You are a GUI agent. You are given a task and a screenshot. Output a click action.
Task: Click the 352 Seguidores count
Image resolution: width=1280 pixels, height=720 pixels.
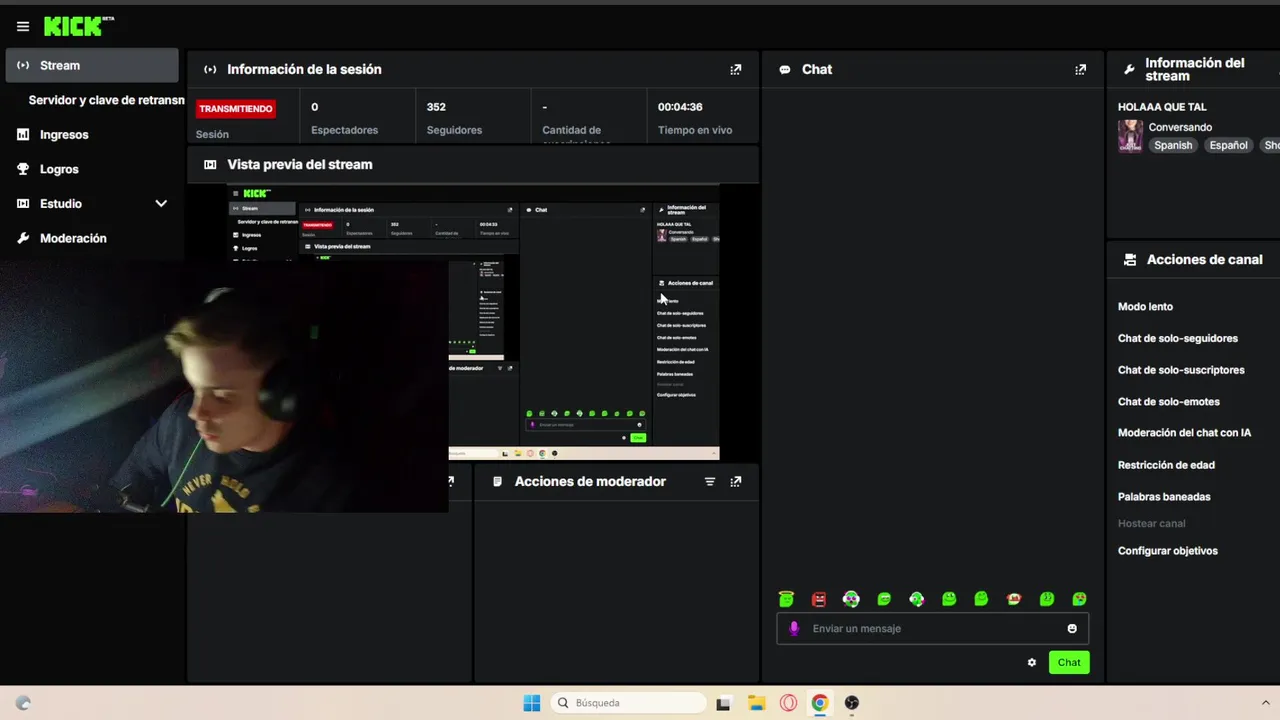tap(436, 107)
